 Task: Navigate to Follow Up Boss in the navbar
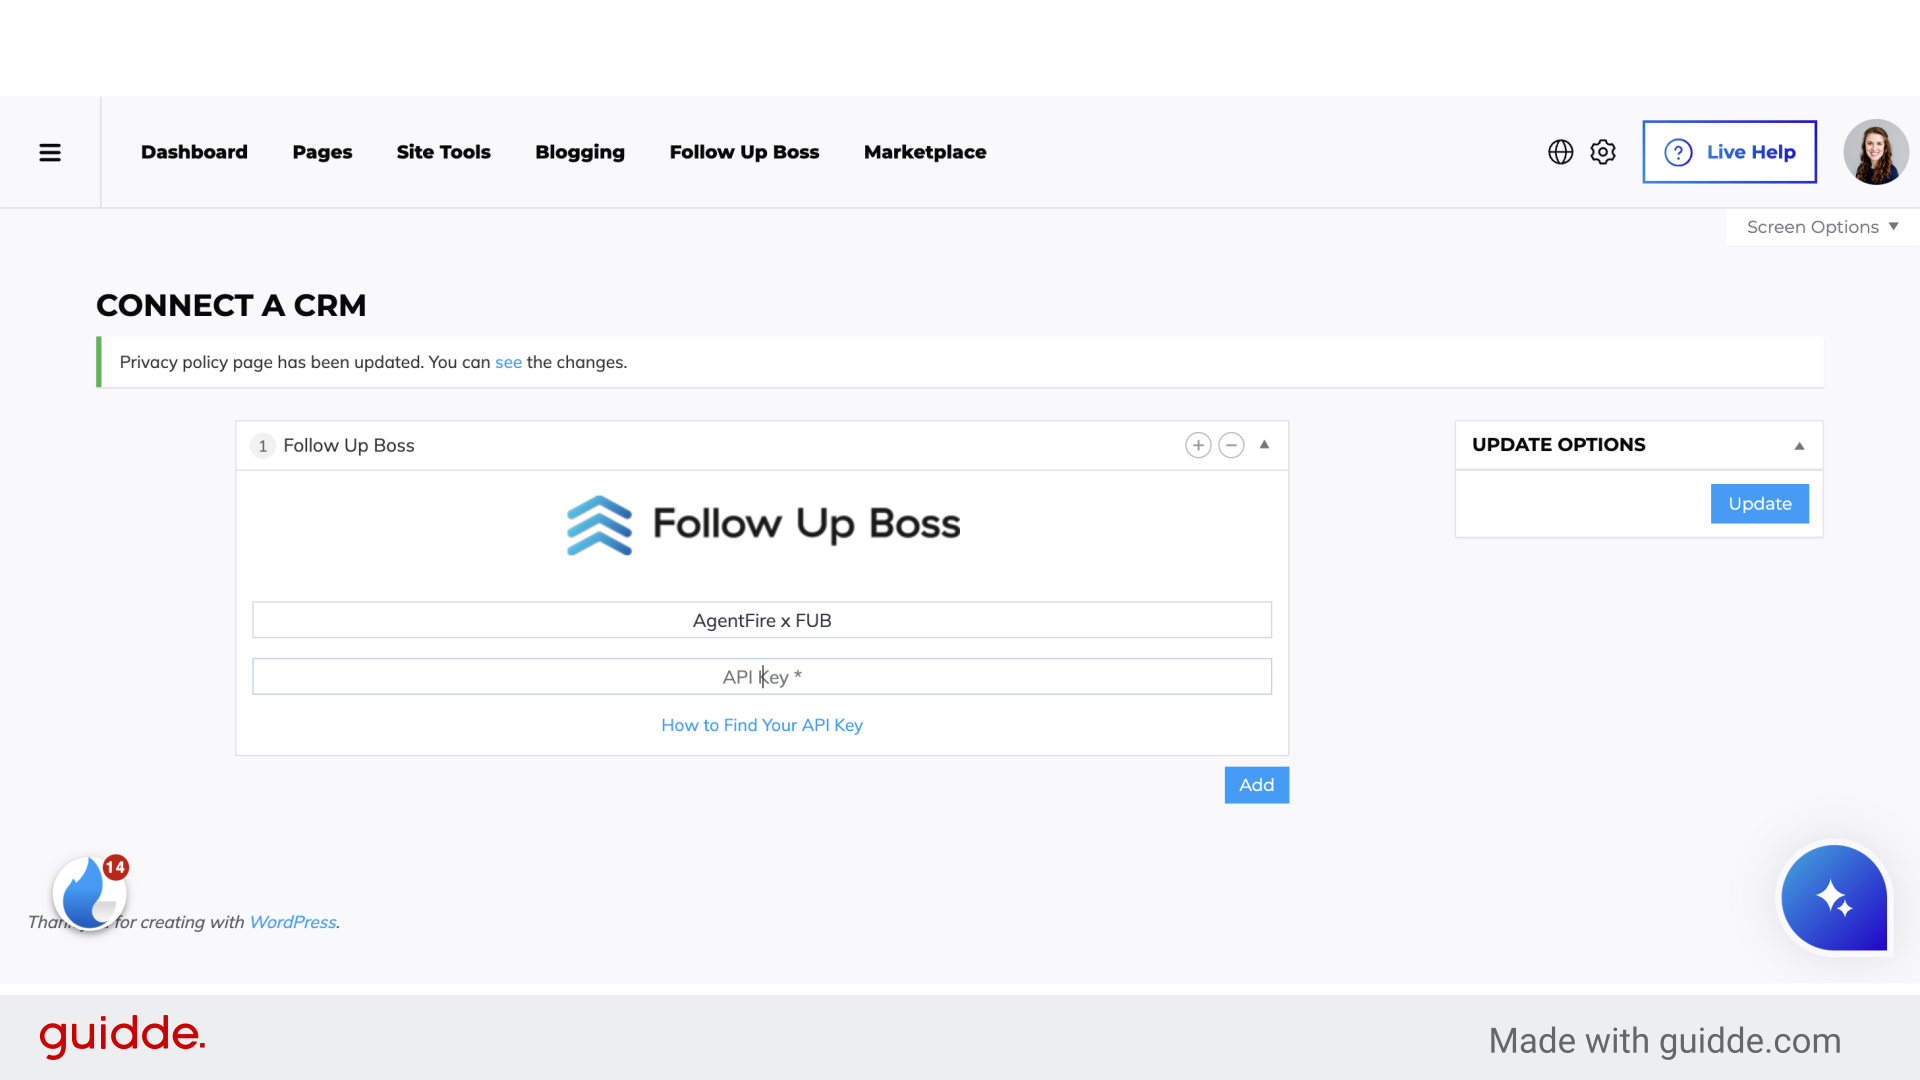[744, 152]
